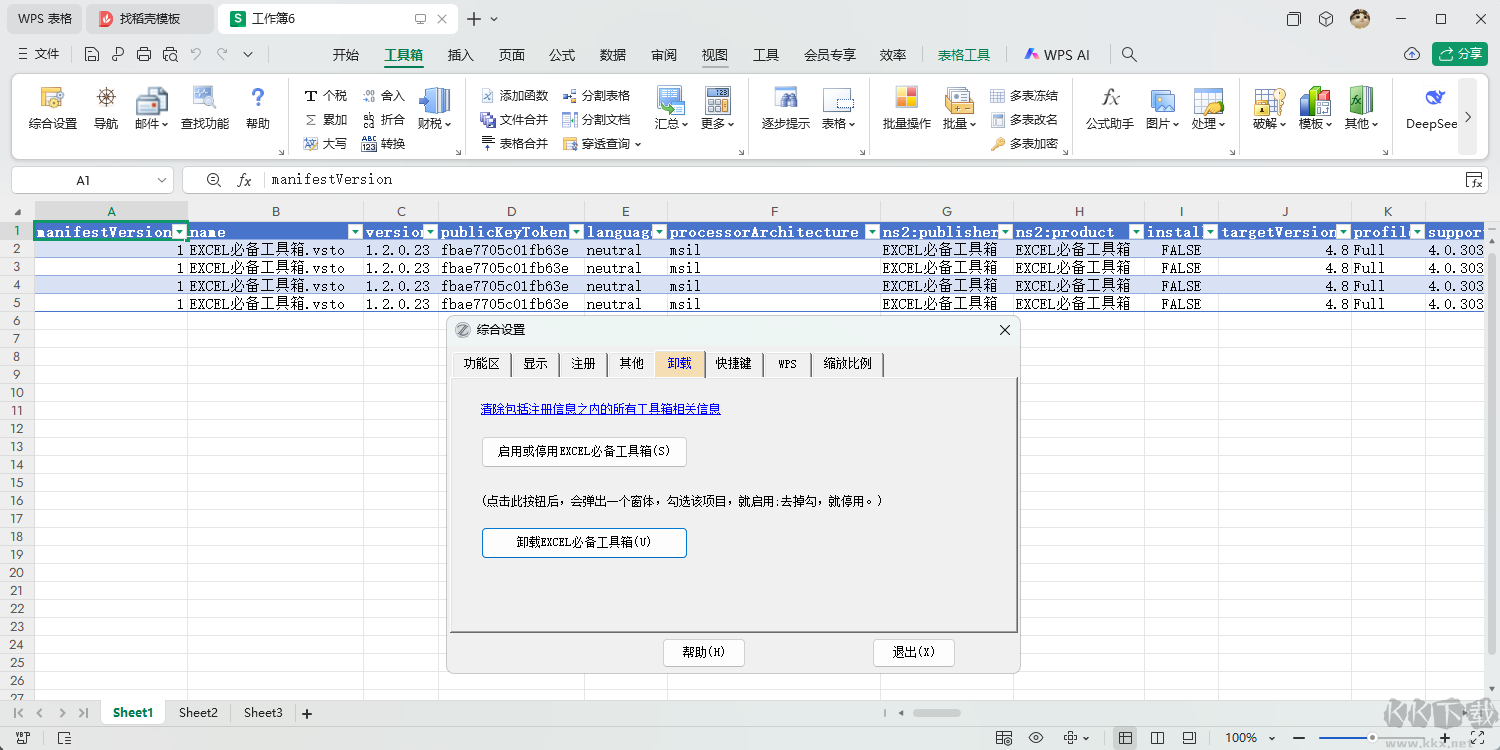The width and height of the screenshot is (1500, 750).
Task: Select 文件合并 merge files
Action: (514, 120)
